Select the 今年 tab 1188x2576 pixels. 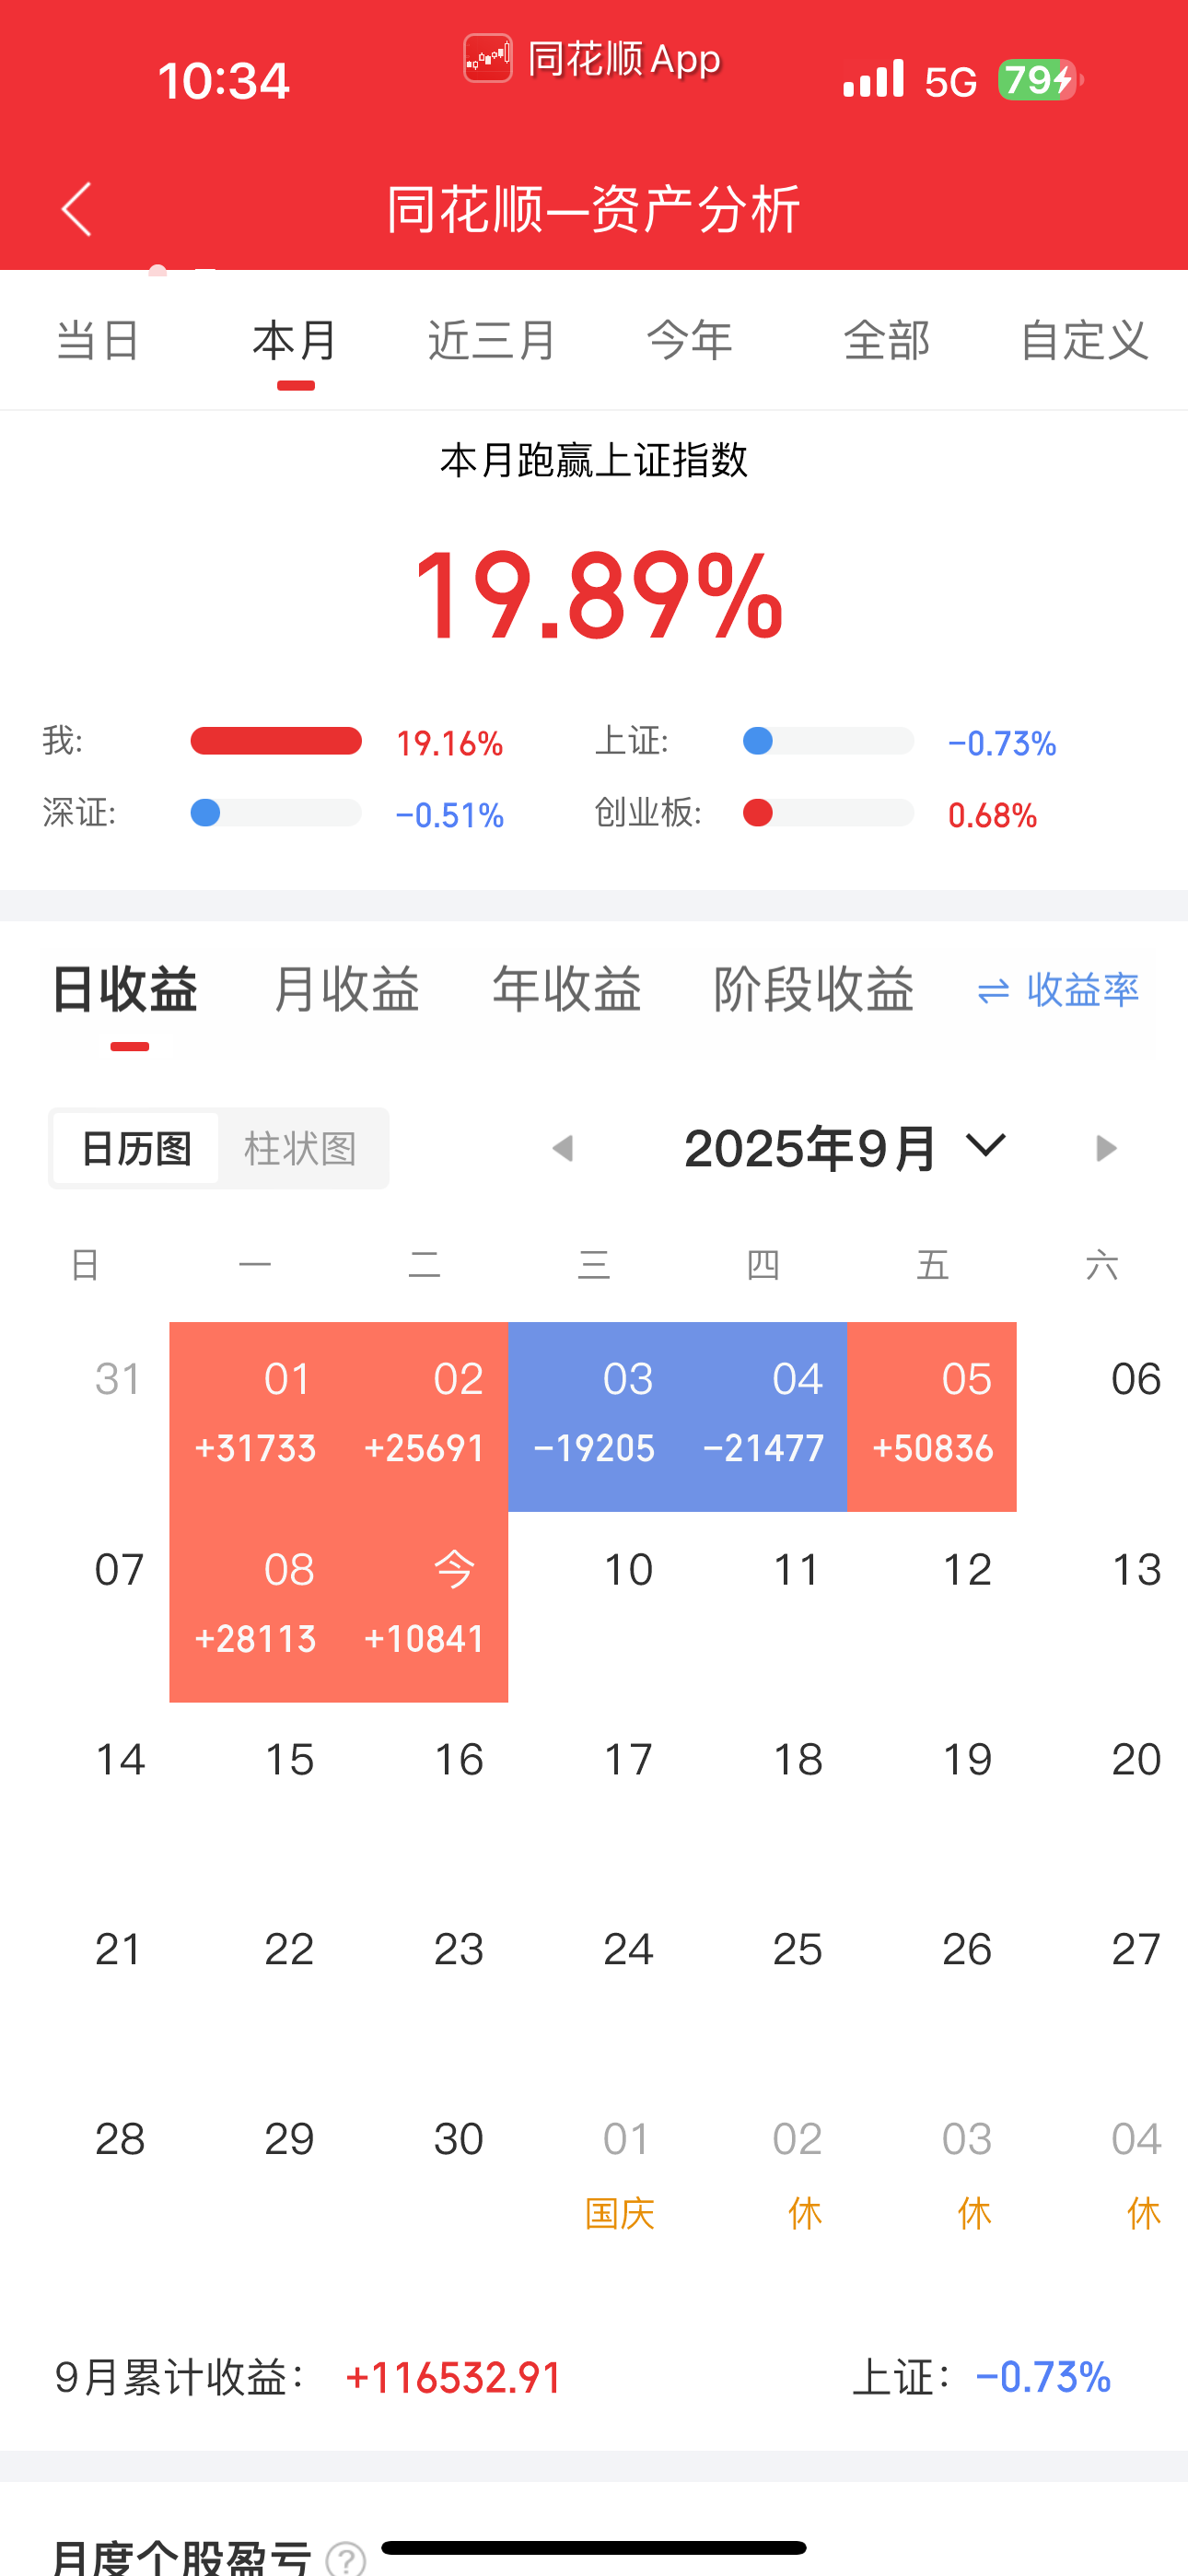690,341
